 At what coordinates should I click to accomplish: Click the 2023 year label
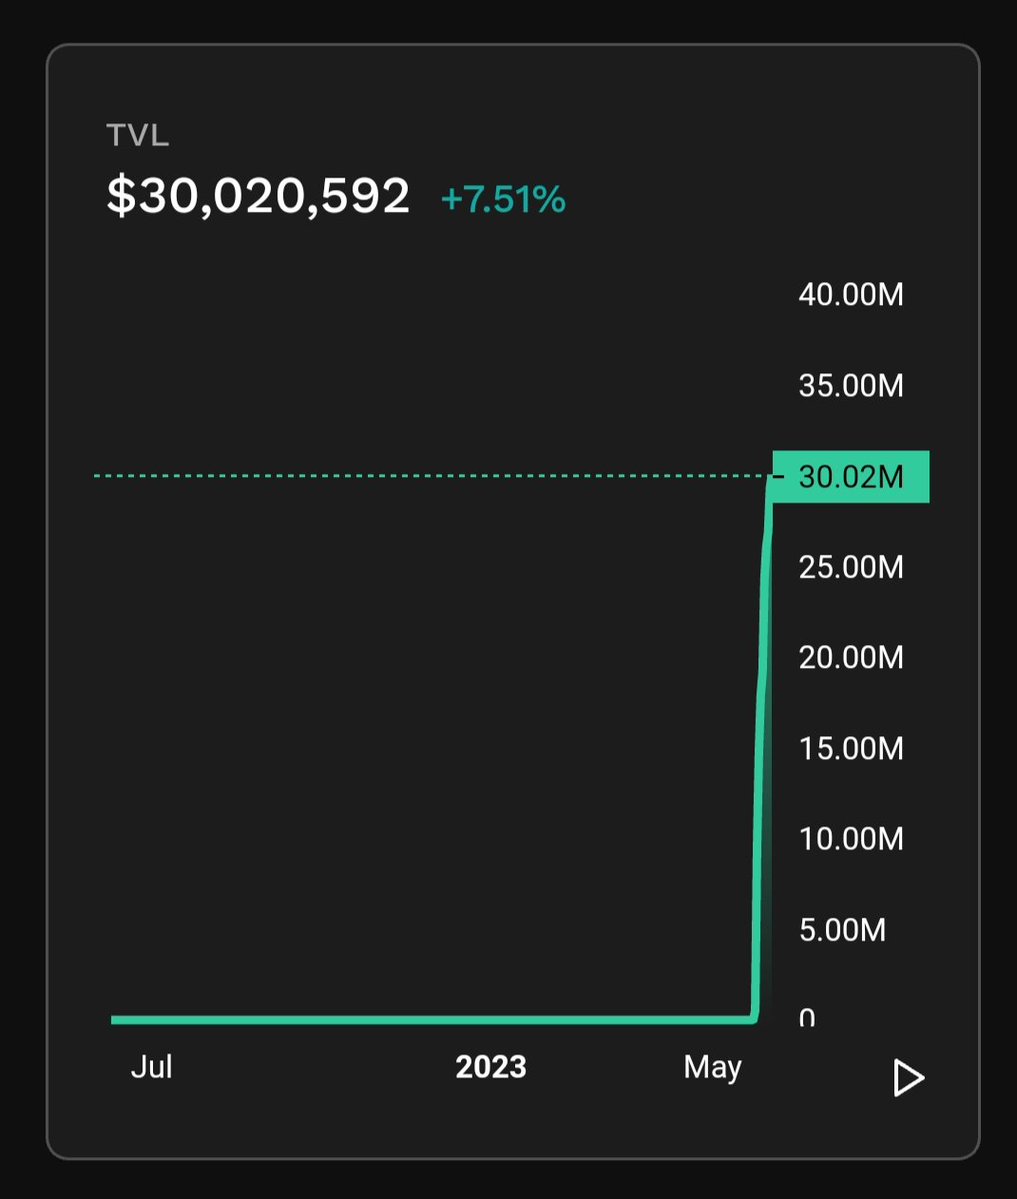click(491, 1067)
